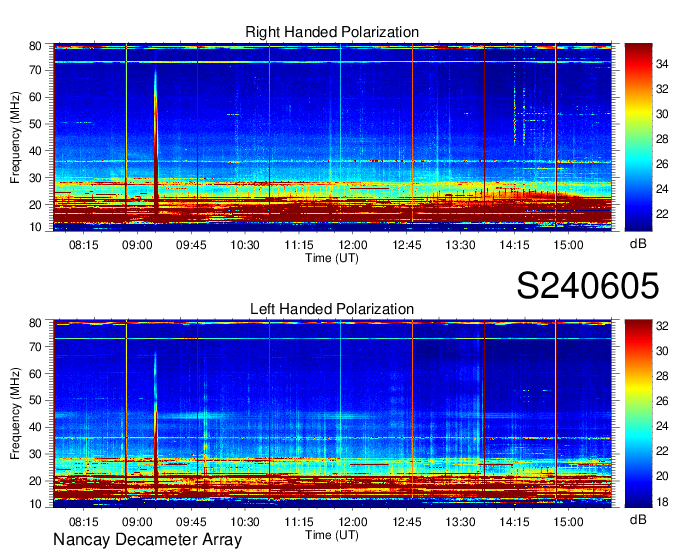Click the '15:00' tick on the lower time axis
This screenshot has height=552, width=680.
(569, 522)
